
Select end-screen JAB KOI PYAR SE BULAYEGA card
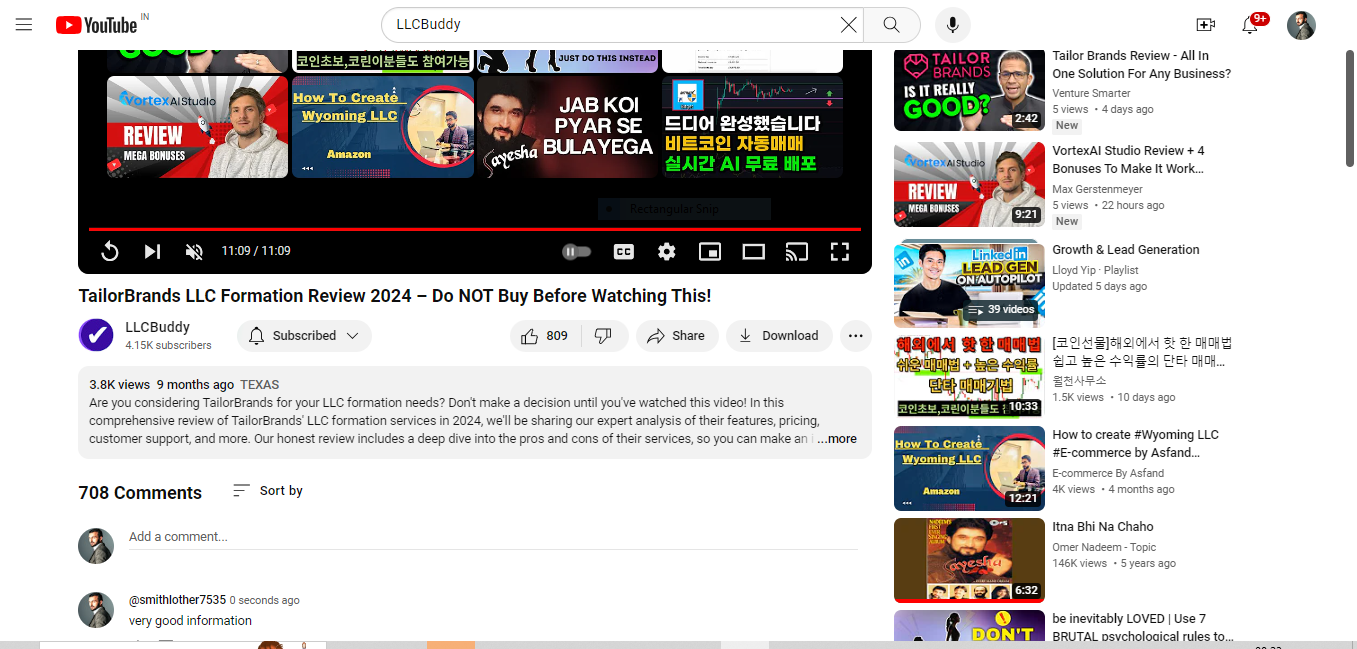click(x=568, y=127)
